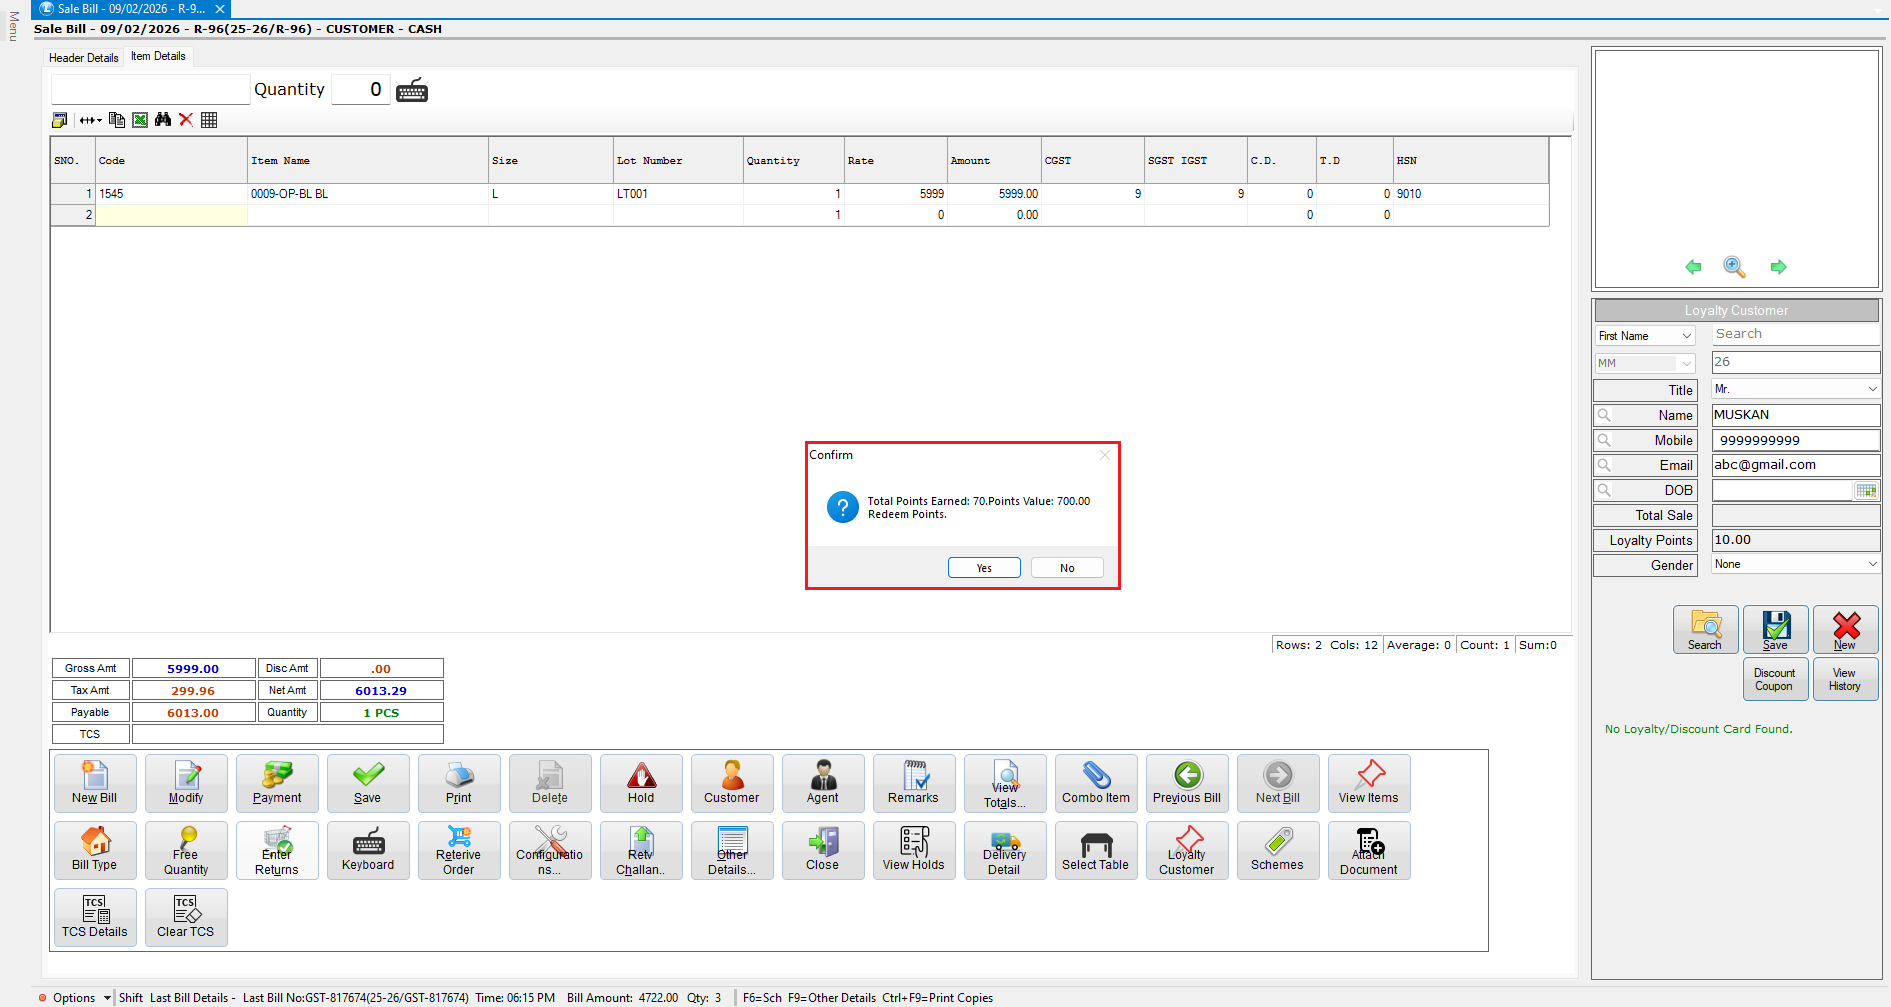Screen dimensions: 1891x1007
Task: Click Yes to redeem points
Action: pyautogui.click(x=984, y=568)
